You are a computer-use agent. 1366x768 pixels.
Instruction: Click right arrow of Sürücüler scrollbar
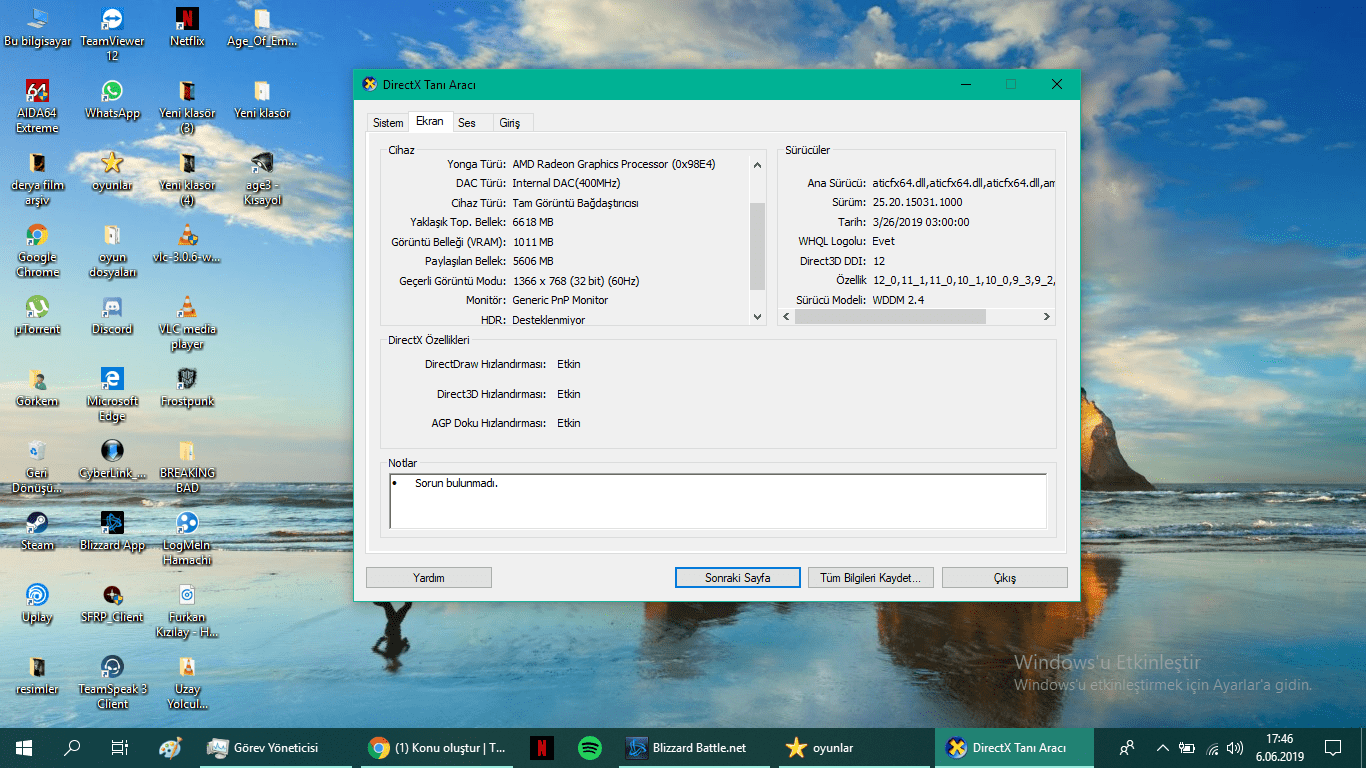pyautogui.click(x=1047, y=316)
